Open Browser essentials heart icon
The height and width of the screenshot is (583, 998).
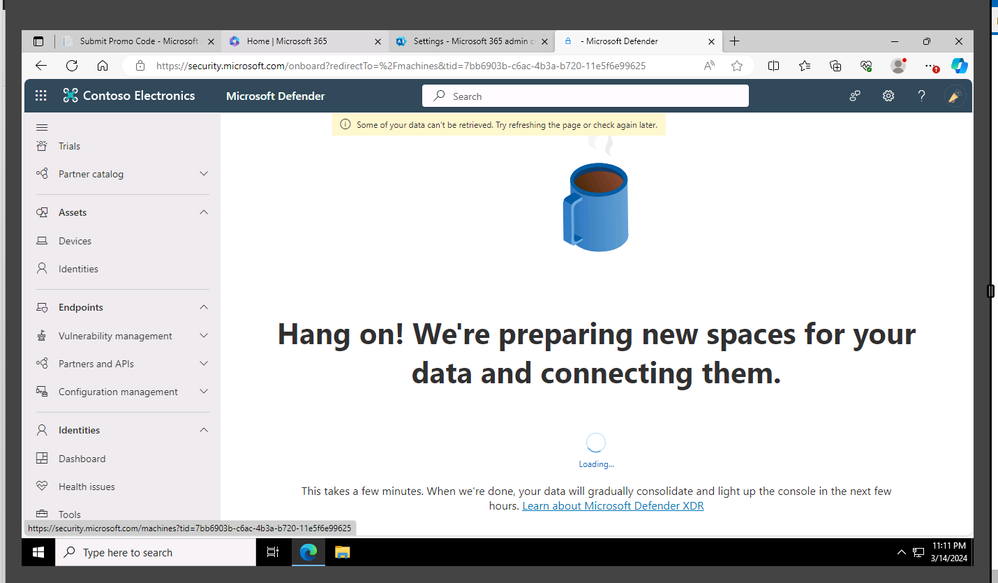point(866,66)
